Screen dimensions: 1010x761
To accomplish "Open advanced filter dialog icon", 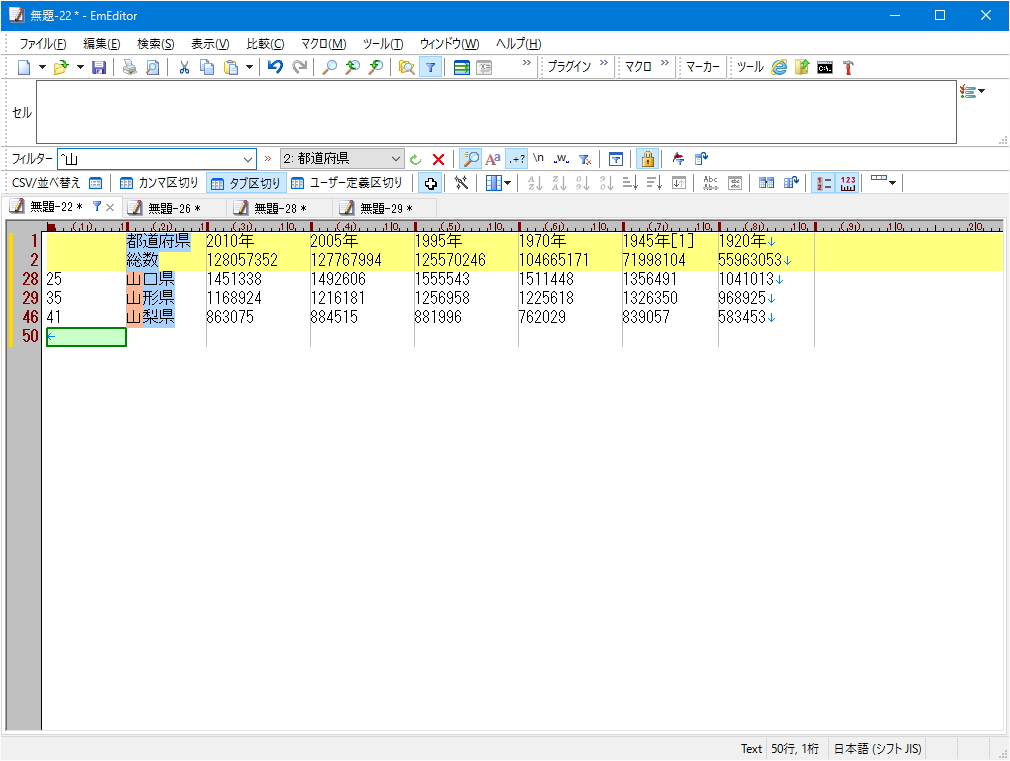I will 616,159.
